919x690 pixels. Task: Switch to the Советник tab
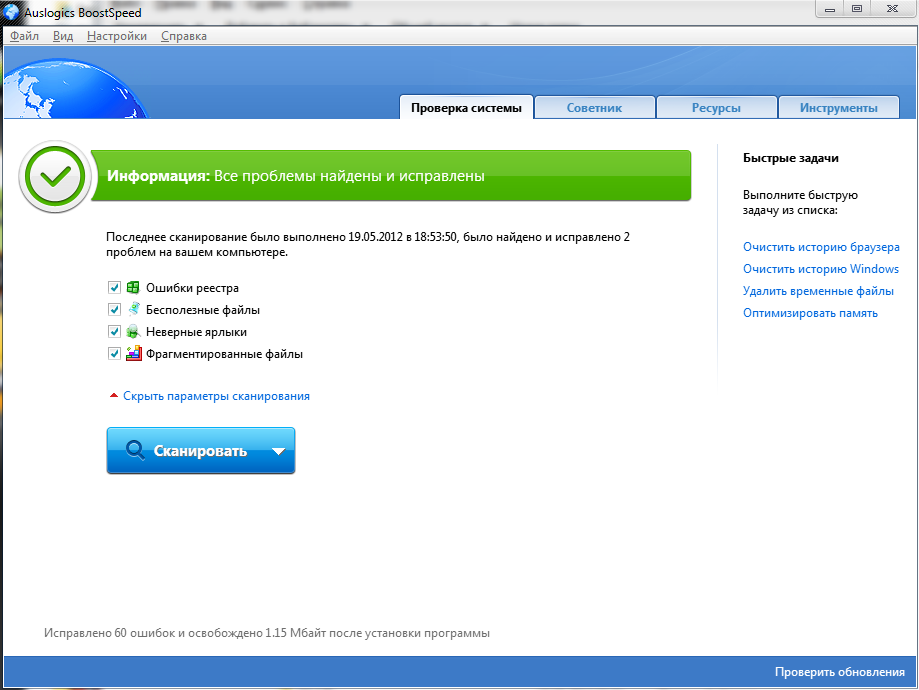(594, 108)
